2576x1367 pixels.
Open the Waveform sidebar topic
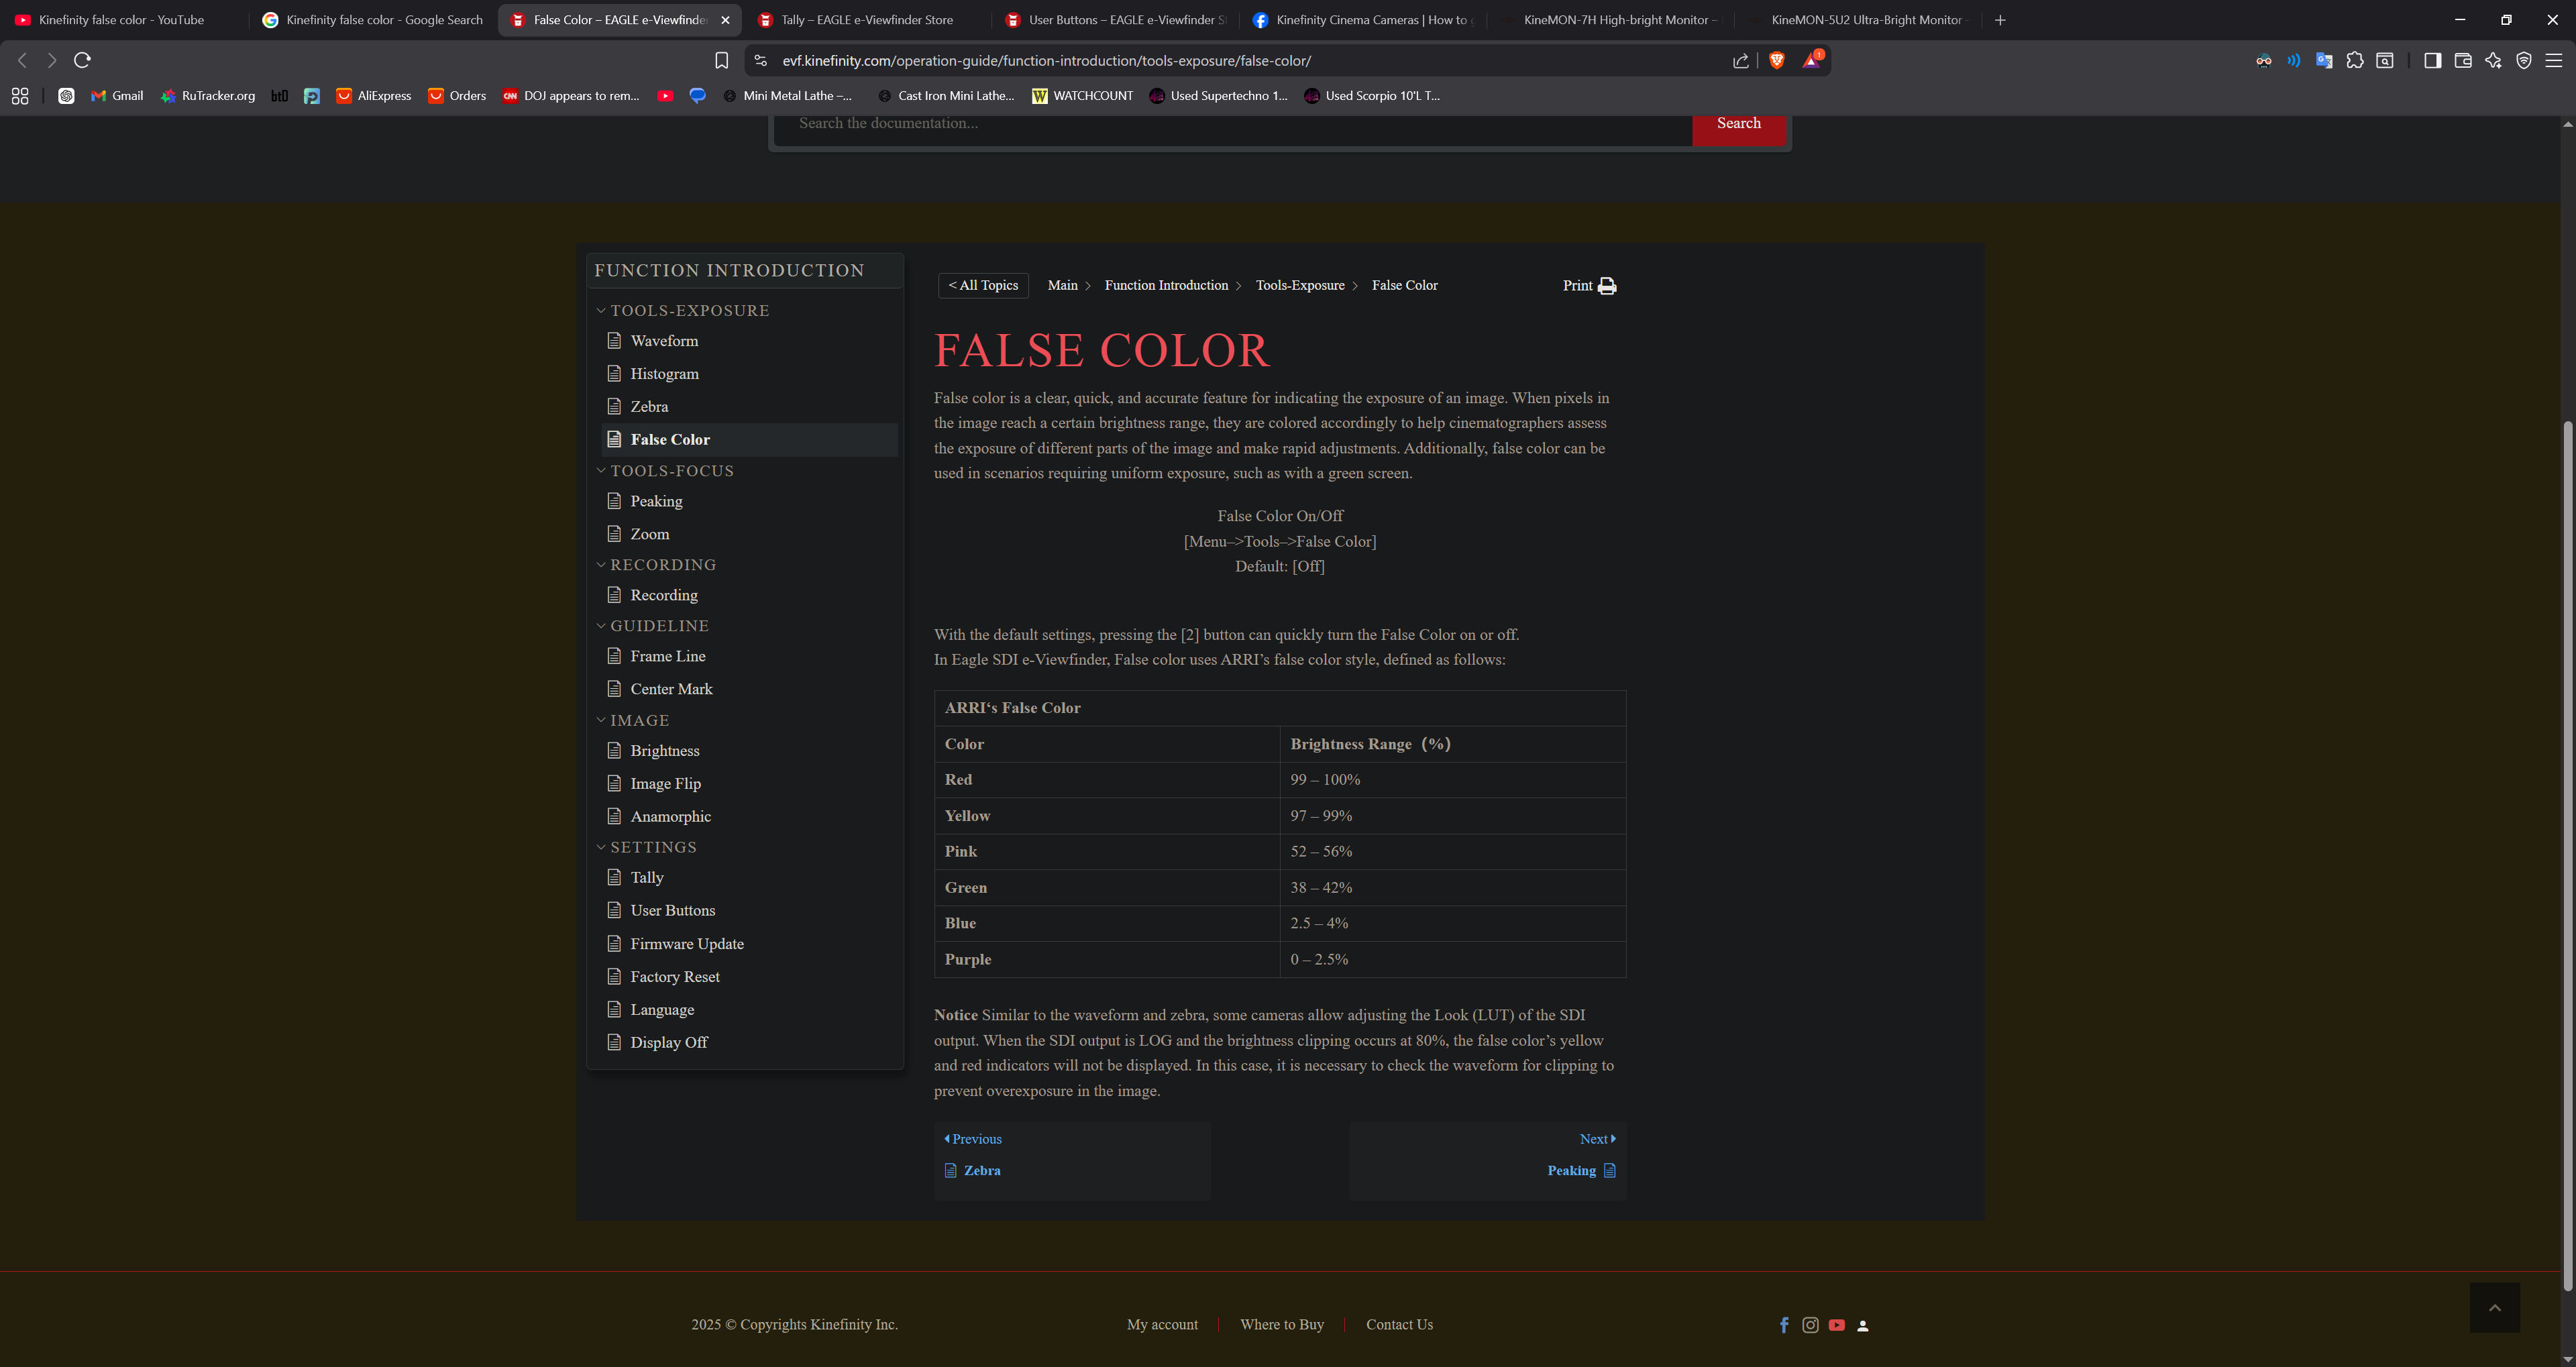[664, 341]
